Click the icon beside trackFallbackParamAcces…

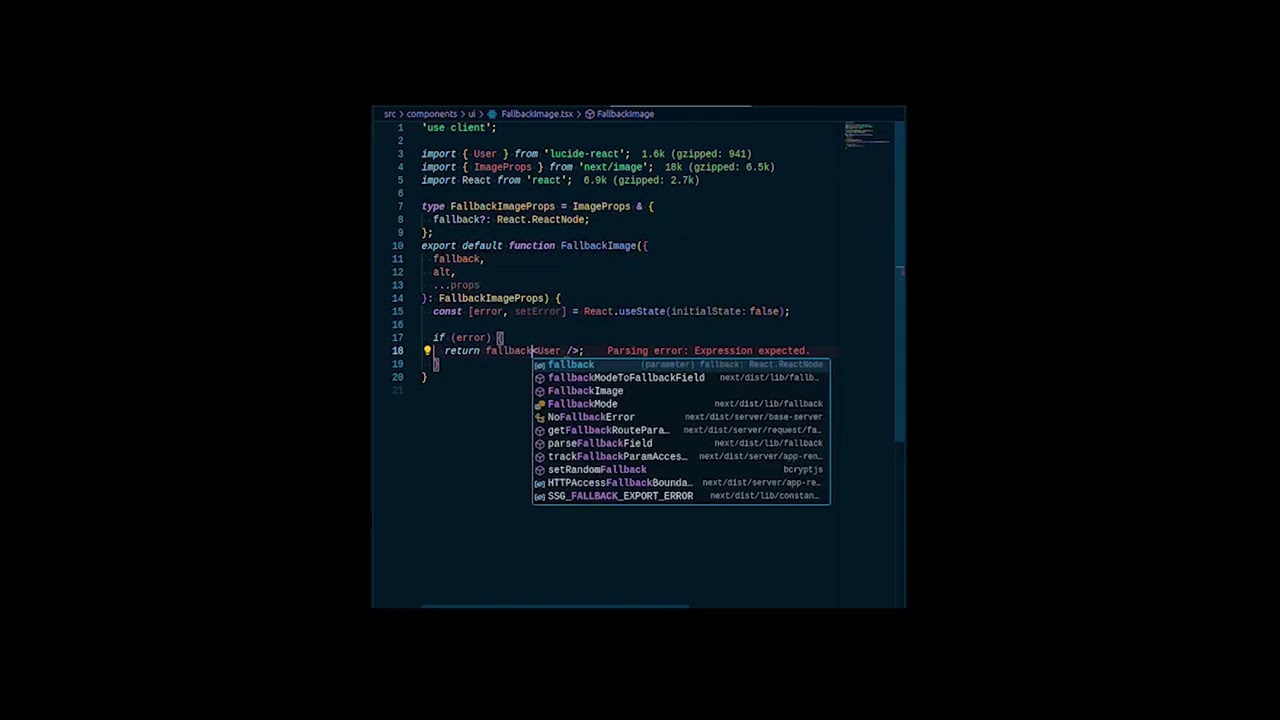540,456
